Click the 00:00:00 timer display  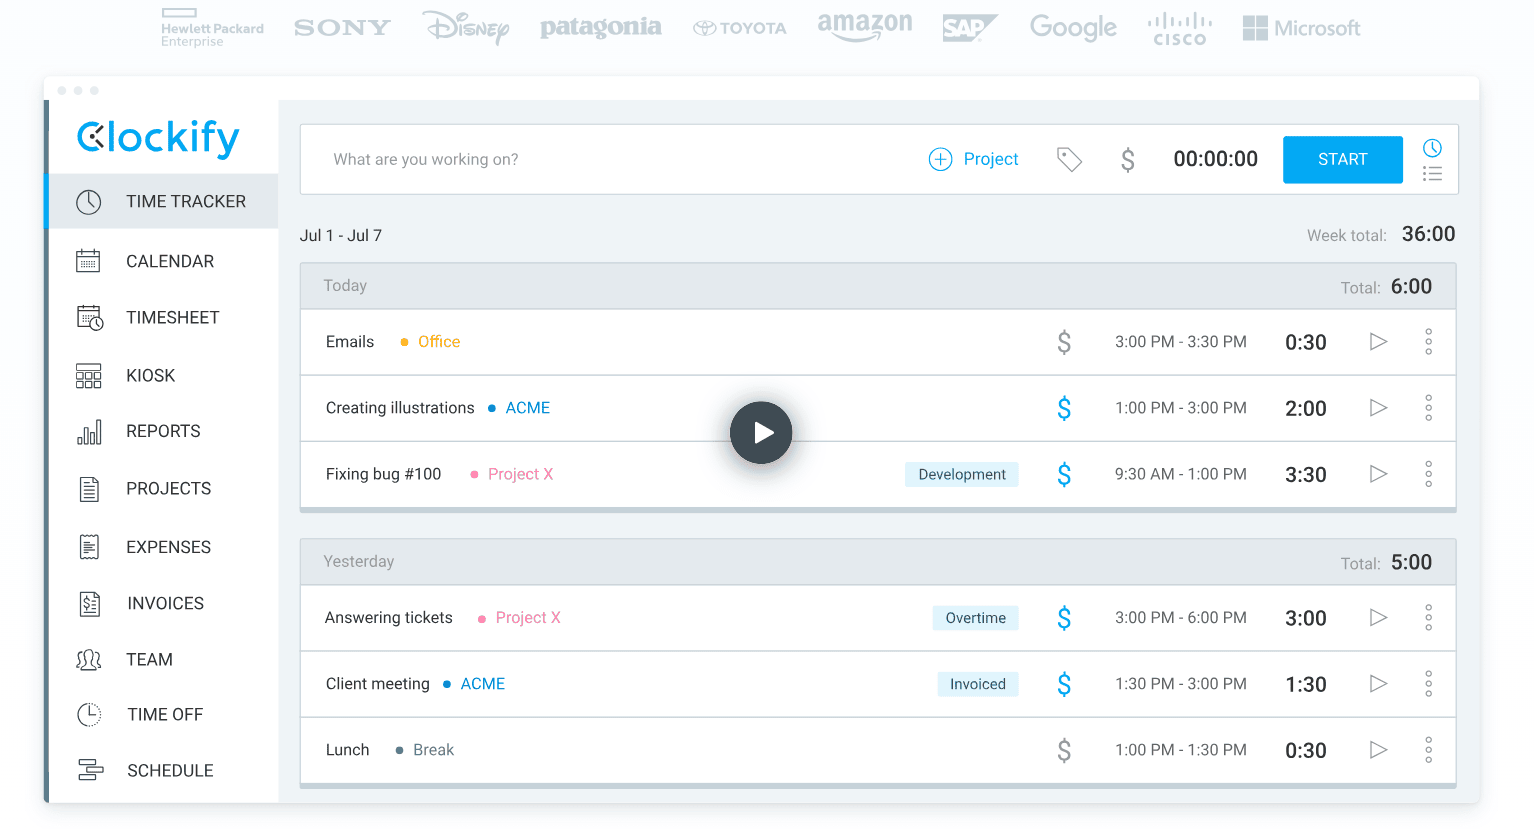coord(1215,159)
